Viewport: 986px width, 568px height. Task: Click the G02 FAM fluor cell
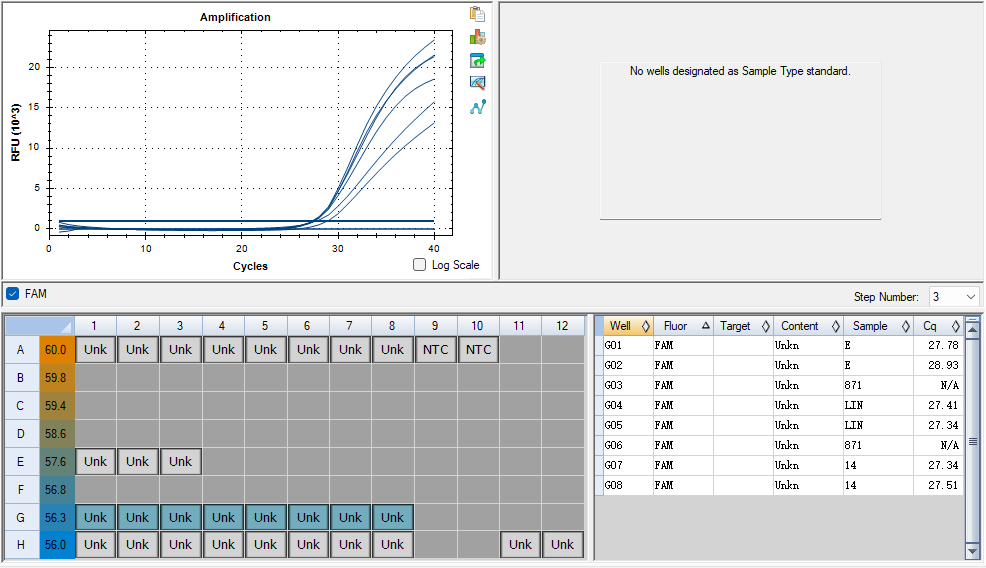[x=683, y=365]
